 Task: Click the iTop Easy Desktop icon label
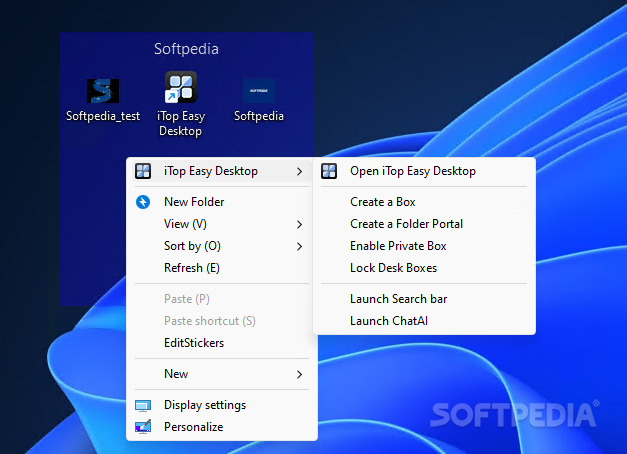(181, 124)
